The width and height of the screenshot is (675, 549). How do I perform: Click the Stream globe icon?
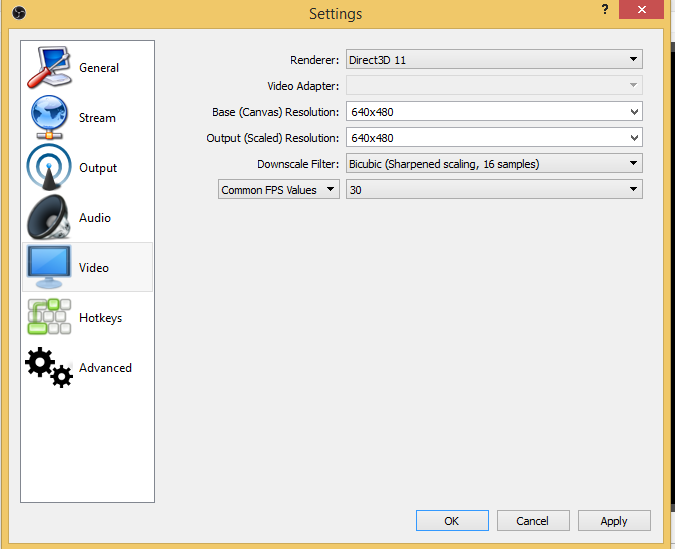[x=49, y=117]
